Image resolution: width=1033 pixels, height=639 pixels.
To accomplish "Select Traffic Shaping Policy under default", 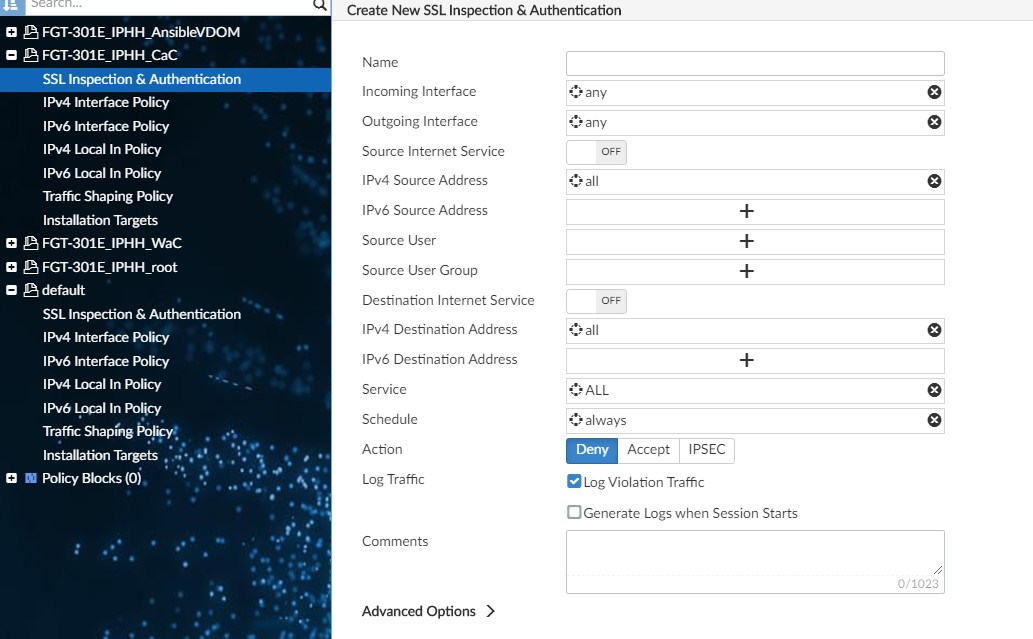I will tap(108, 431).
